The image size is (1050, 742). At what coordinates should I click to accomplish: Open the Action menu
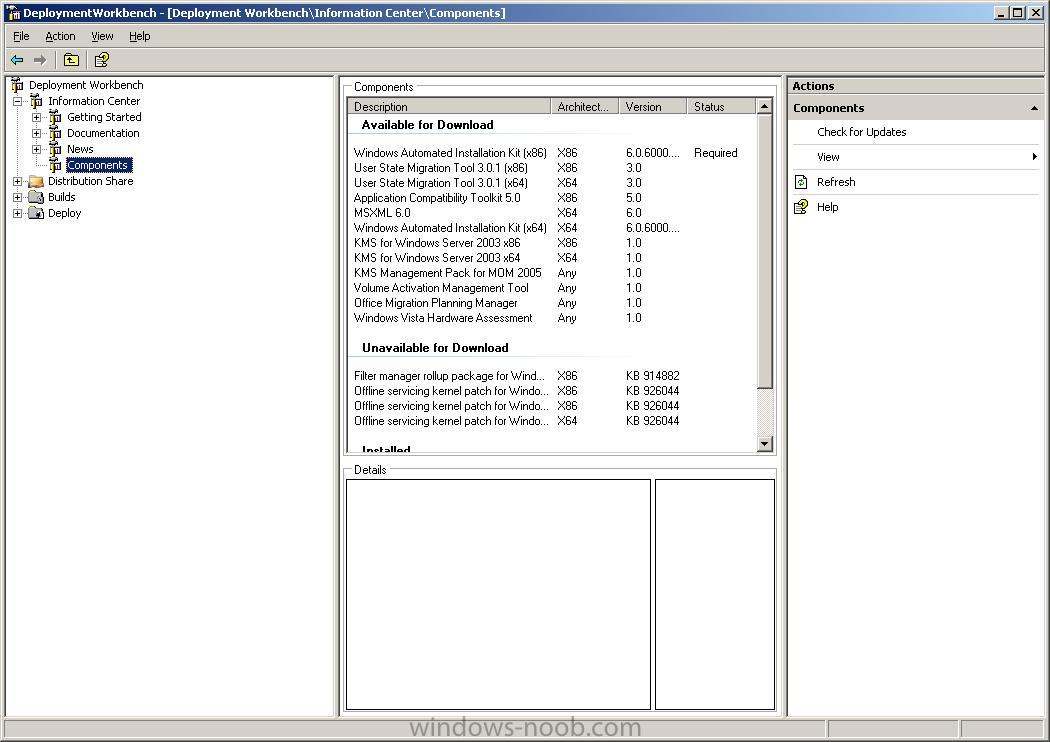point(60,36)
